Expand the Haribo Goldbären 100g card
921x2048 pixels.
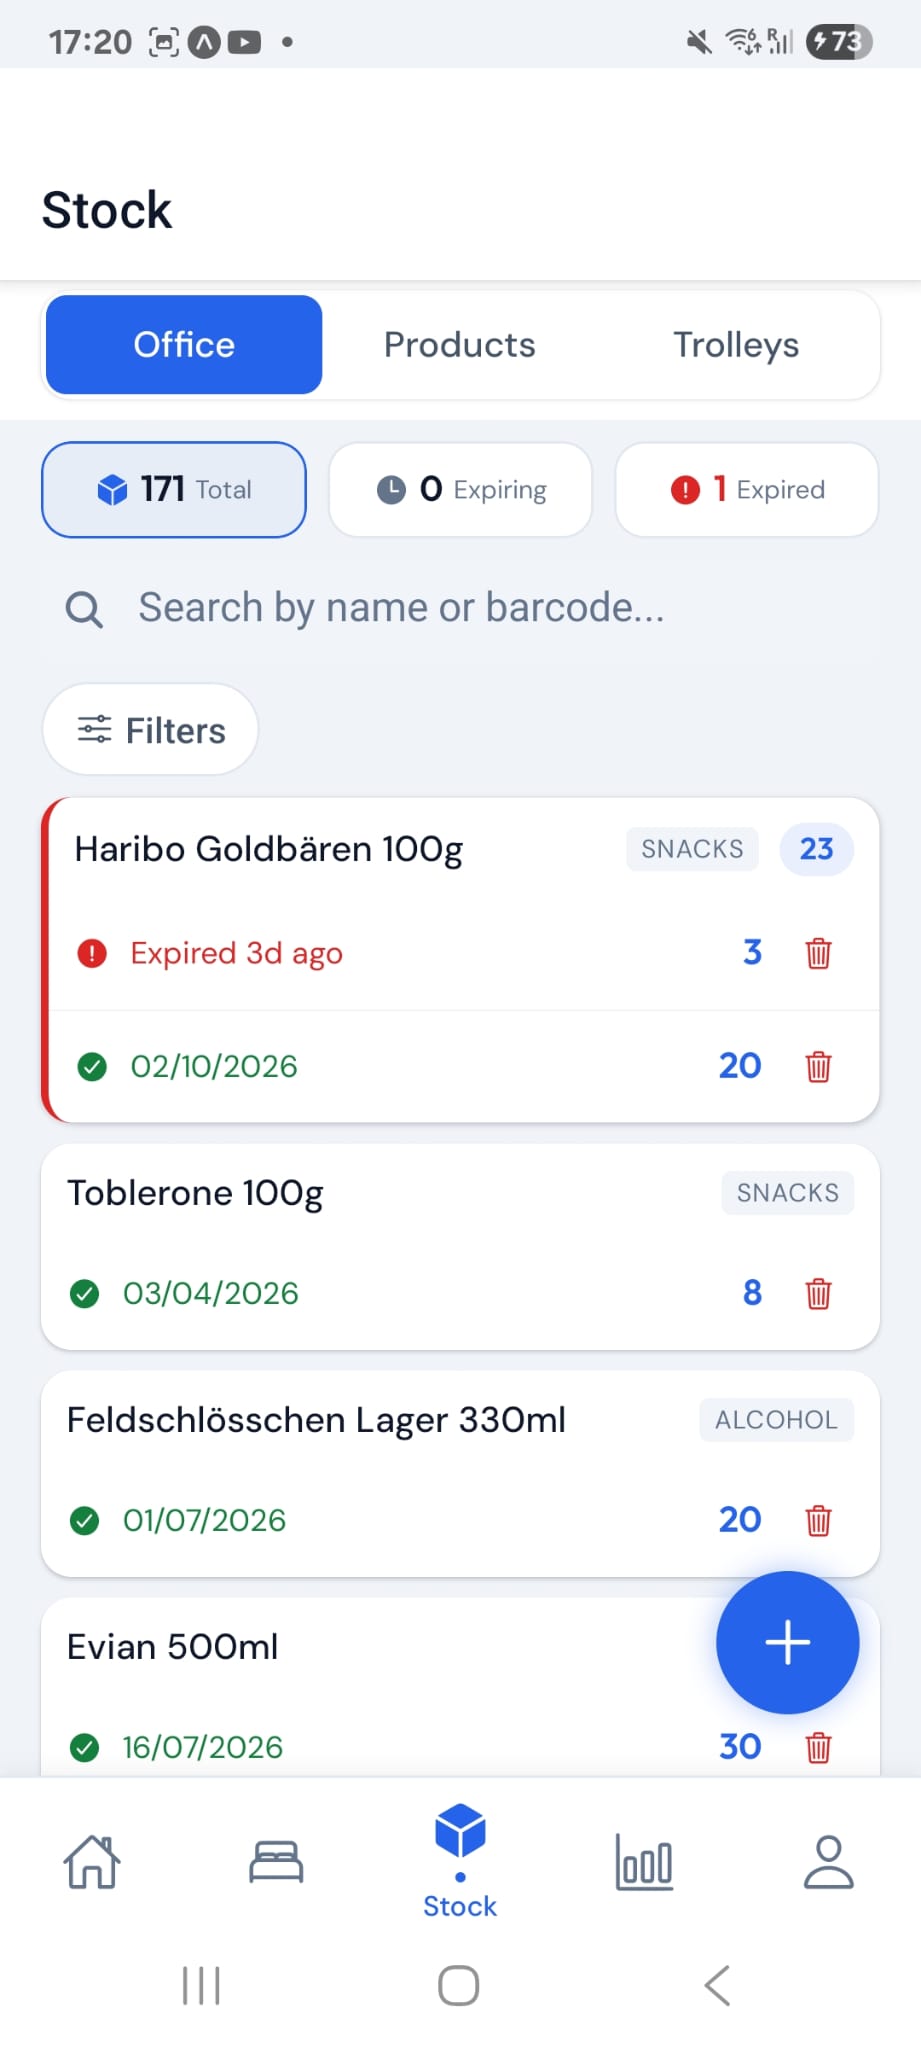tap(270, 850)
